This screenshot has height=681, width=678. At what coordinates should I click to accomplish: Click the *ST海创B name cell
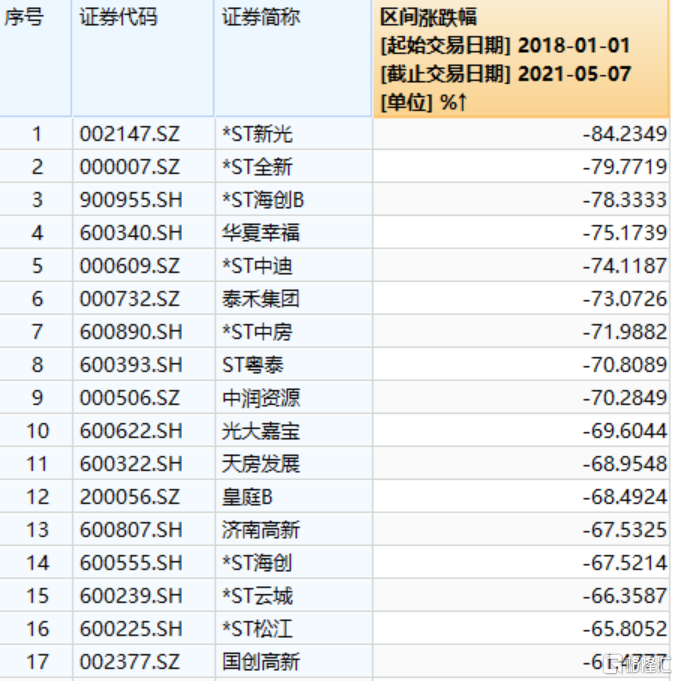pyautogui.click(x=263, y=200)
